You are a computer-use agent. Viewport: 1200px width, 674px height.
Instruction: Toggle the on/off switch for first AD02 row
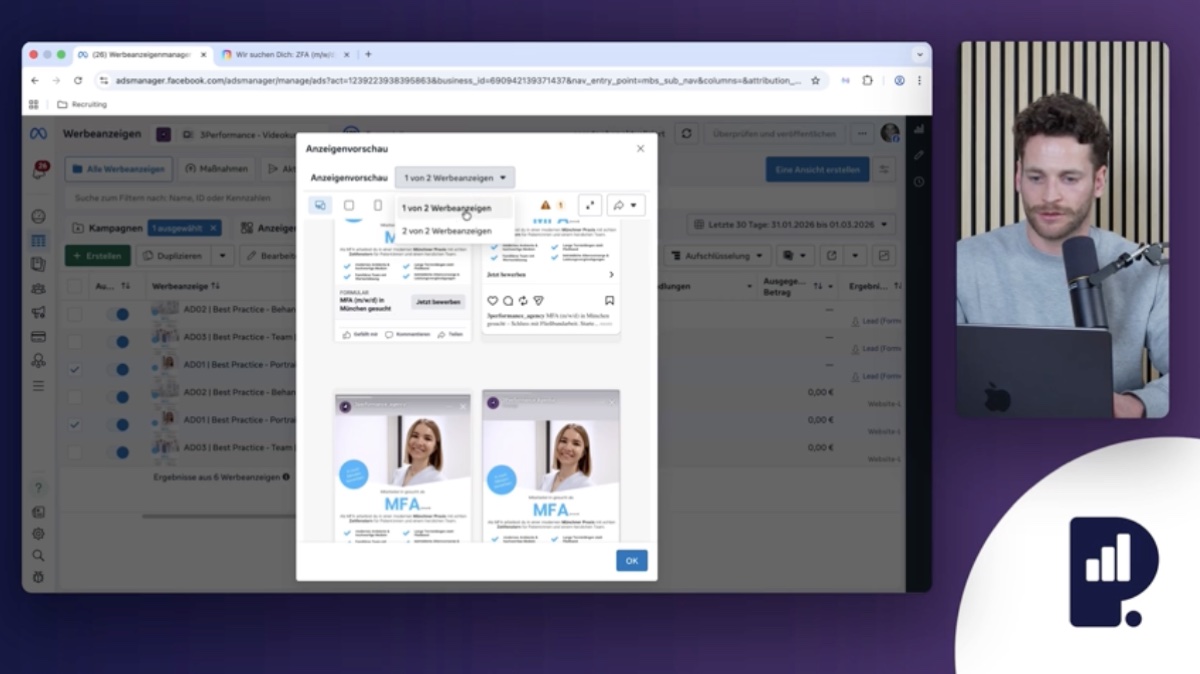pyautogui.click(x=117, y=313)
